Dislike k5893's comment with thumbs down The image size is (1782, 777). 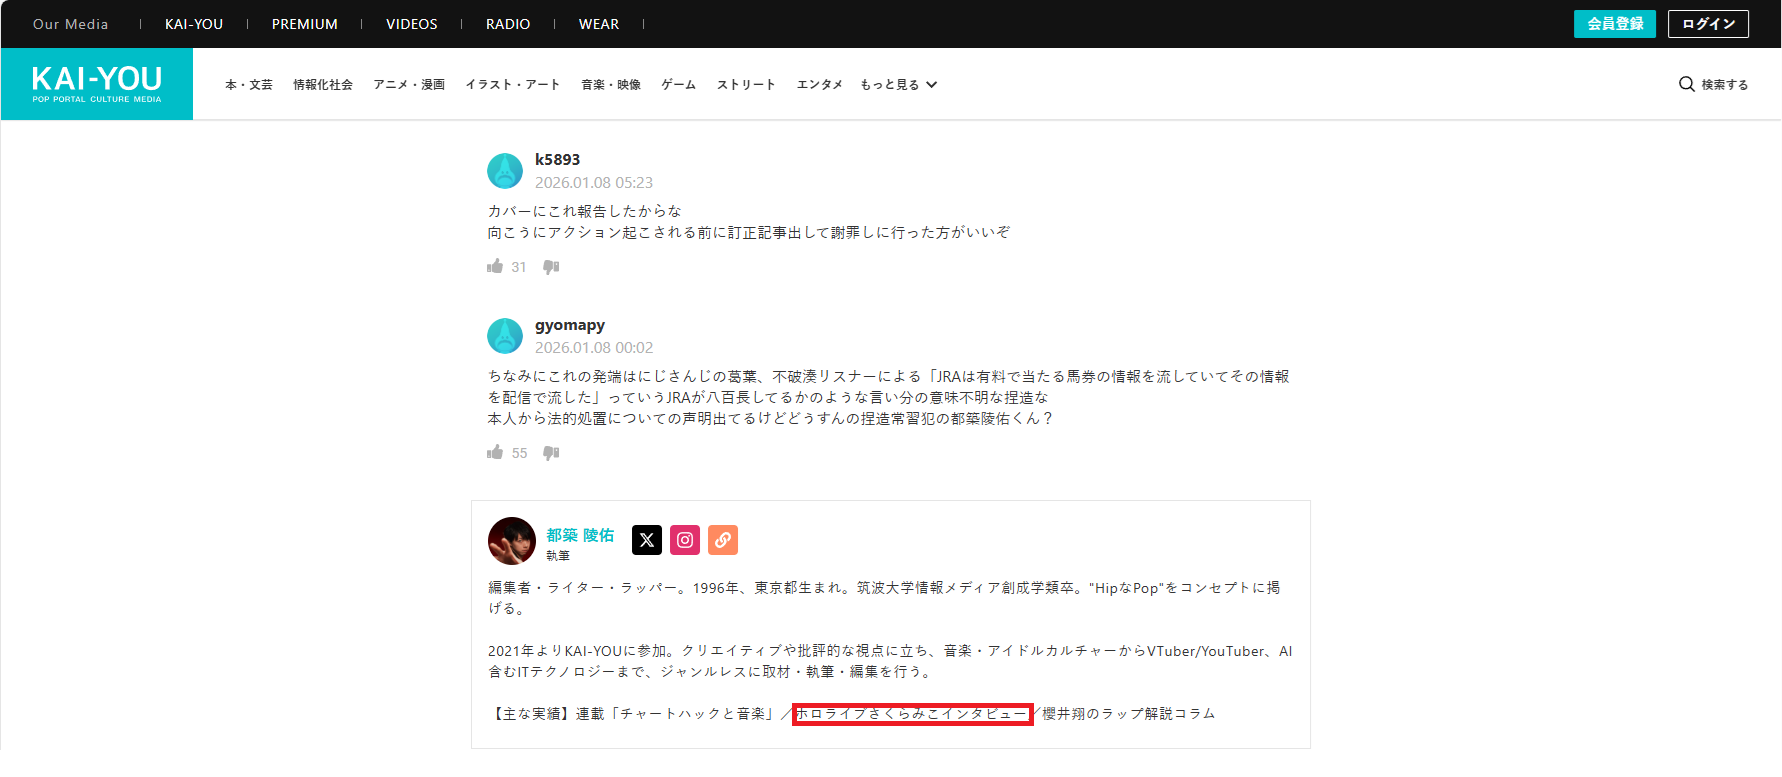pyautogui.click(x=551, y=267)
